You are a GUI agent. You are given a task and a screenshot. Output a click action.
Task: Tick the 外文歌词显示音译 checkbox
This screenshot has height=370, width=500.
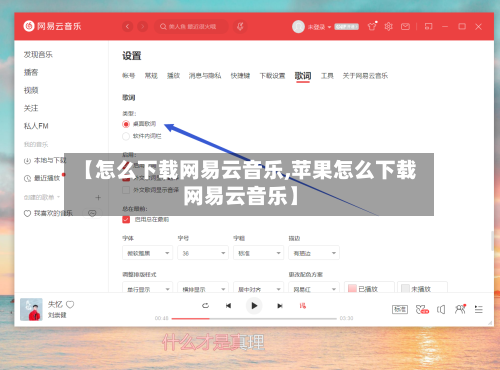click(x=126, y=190)
